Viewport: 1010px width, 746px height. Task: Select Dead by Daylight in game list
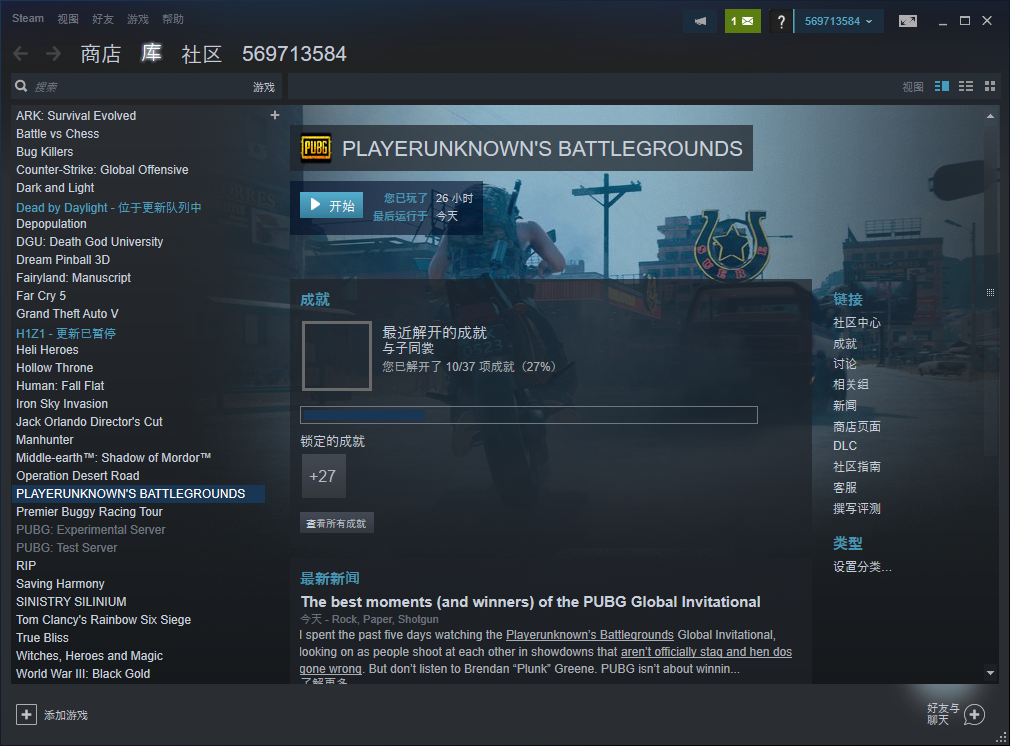pos(108,207)
